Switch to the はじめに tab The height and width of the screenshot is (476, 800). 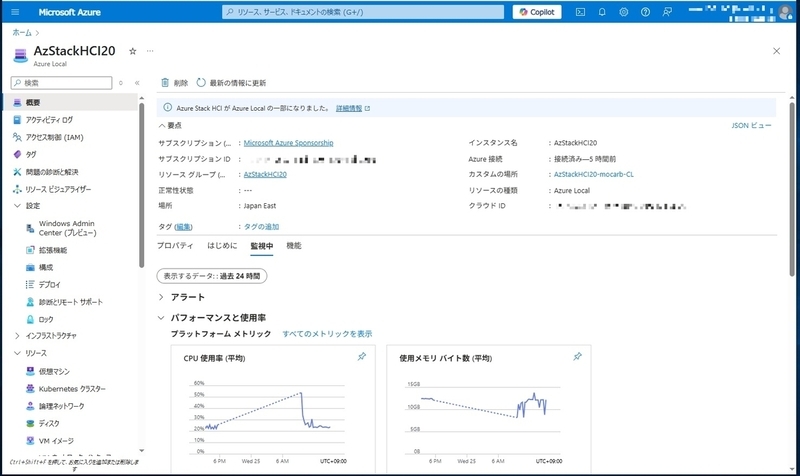coord(222,246)
